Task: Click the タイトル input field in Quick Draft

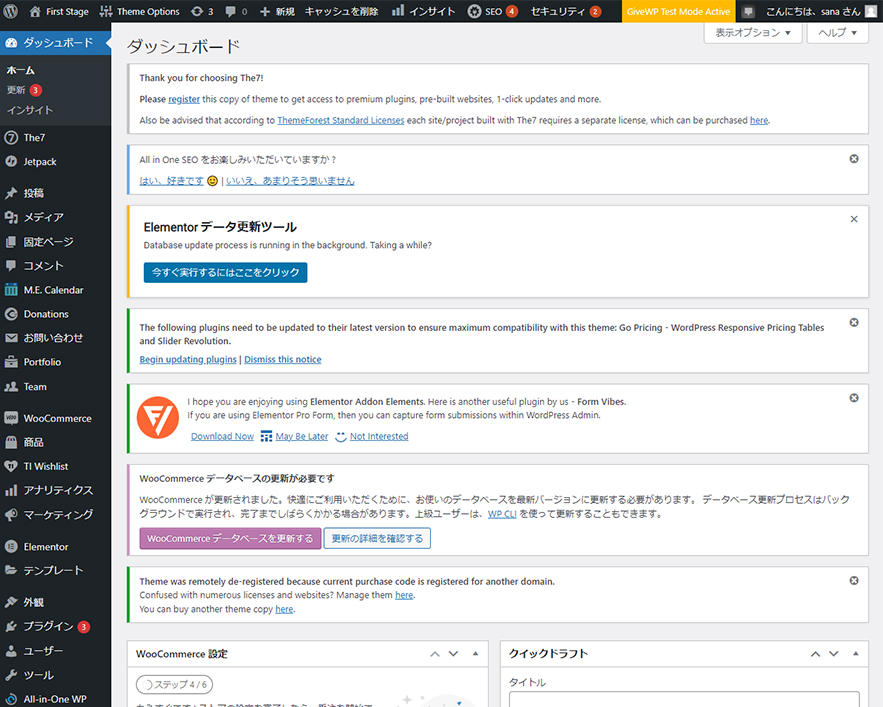Action: (x=684, y=699)
